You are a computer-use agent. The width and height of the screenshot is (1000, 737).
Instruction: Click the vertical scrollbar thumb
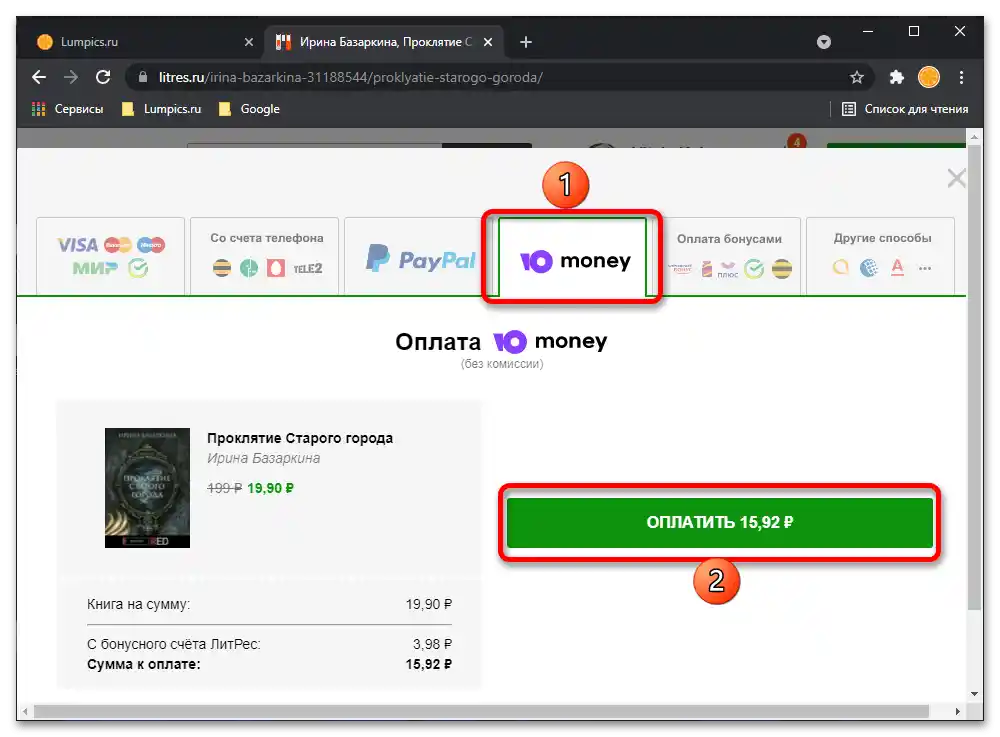point(974,376)
